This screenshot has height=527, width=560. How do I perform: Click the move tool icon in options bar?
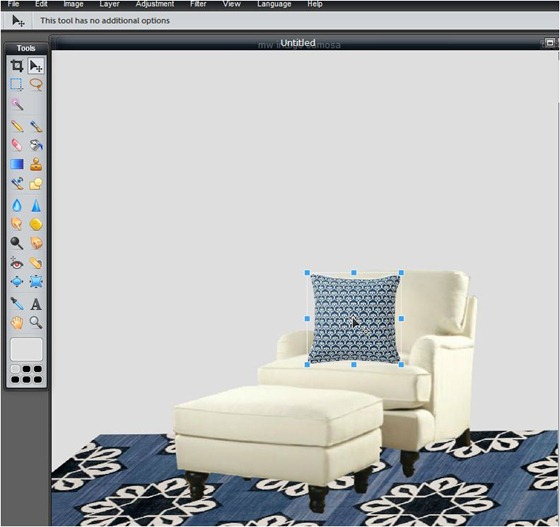coord(18,21)
